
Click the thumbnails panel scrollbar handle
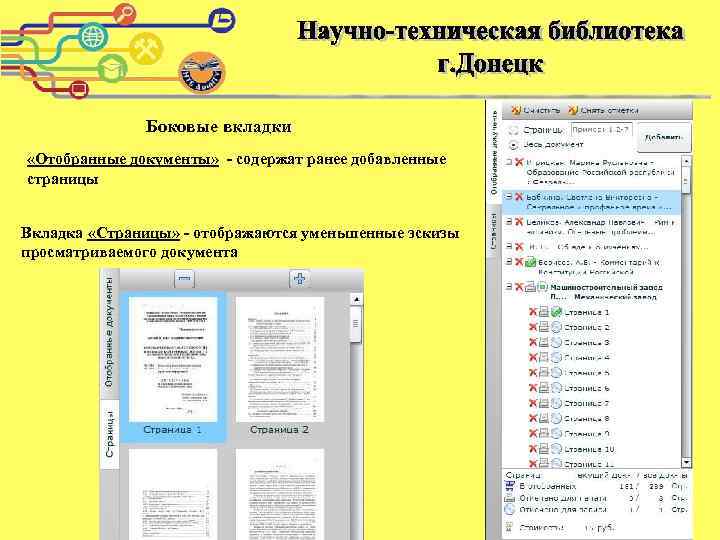tap(356, 325)
